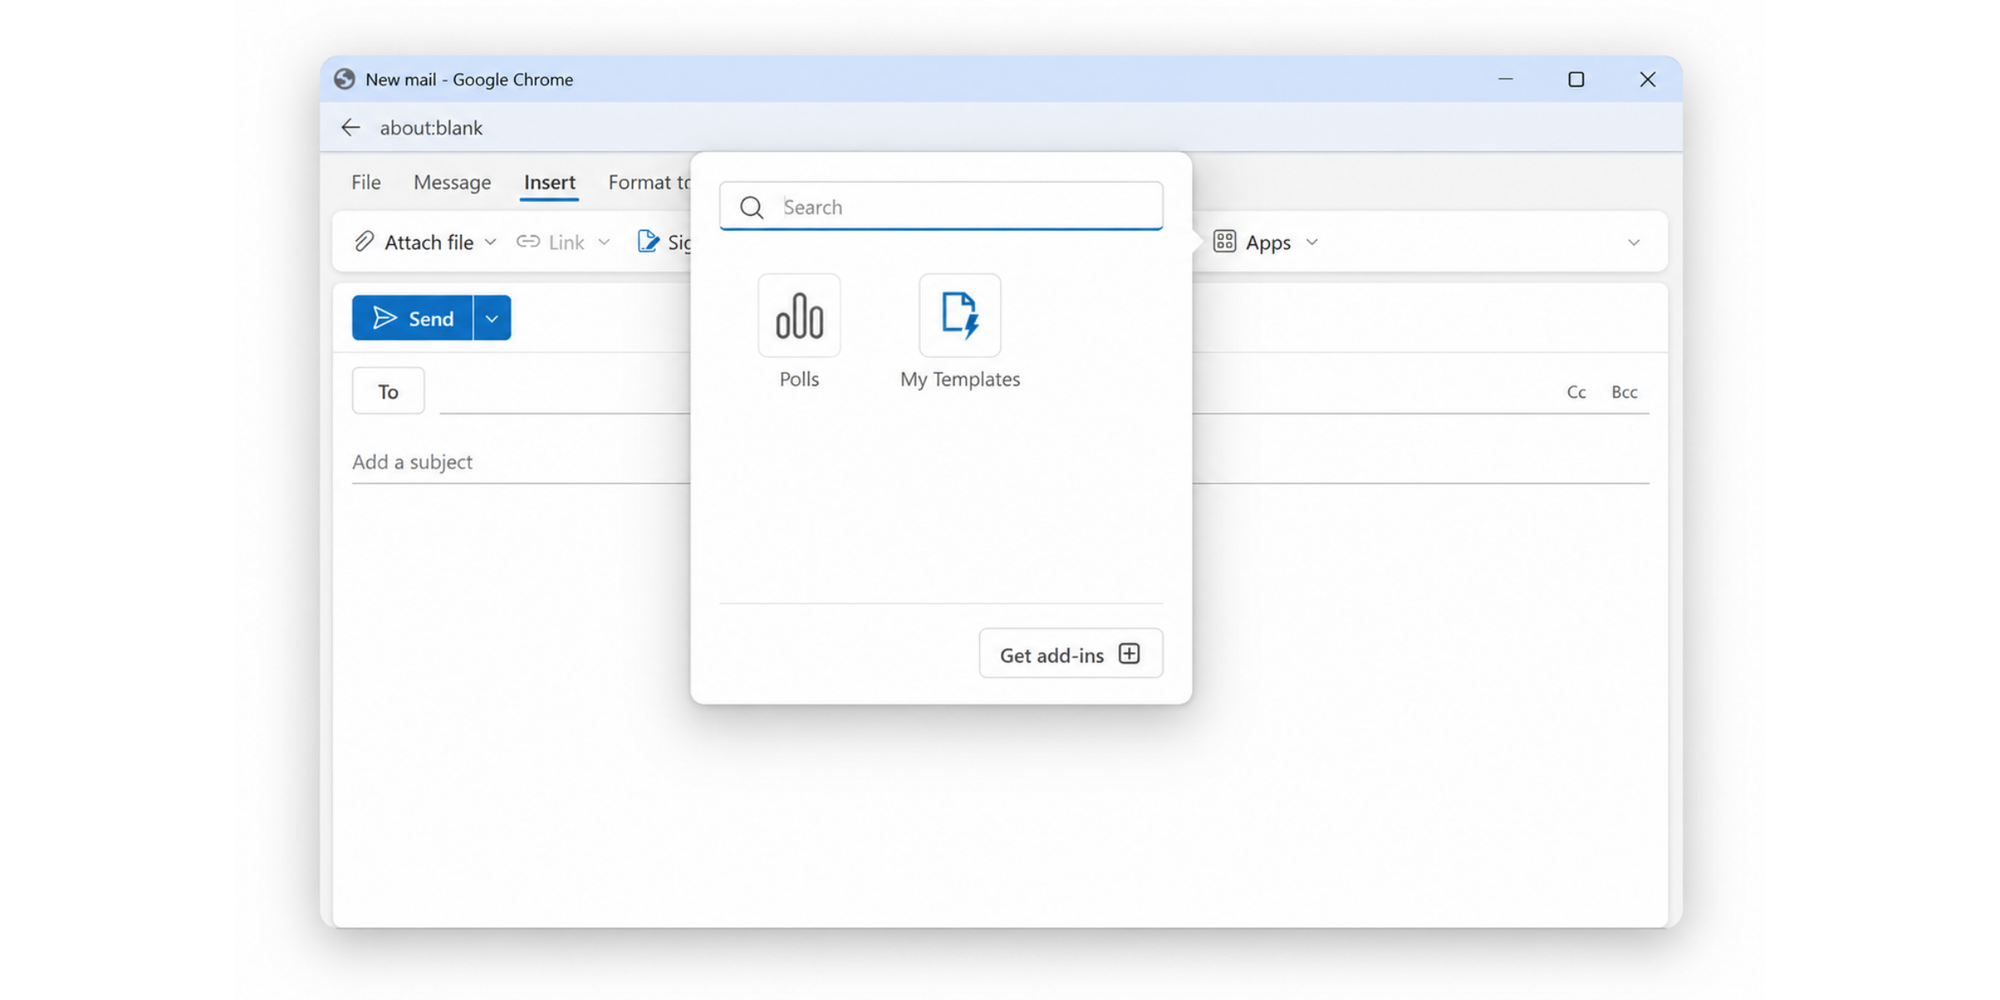
Task: Minimize the New mail window
Action: pos(1505,79)
